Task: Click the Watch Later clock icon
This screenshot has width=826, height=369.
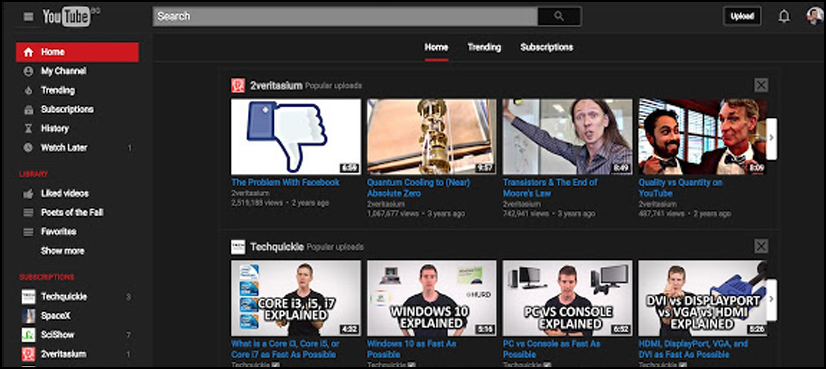Action: coord(28,148)
